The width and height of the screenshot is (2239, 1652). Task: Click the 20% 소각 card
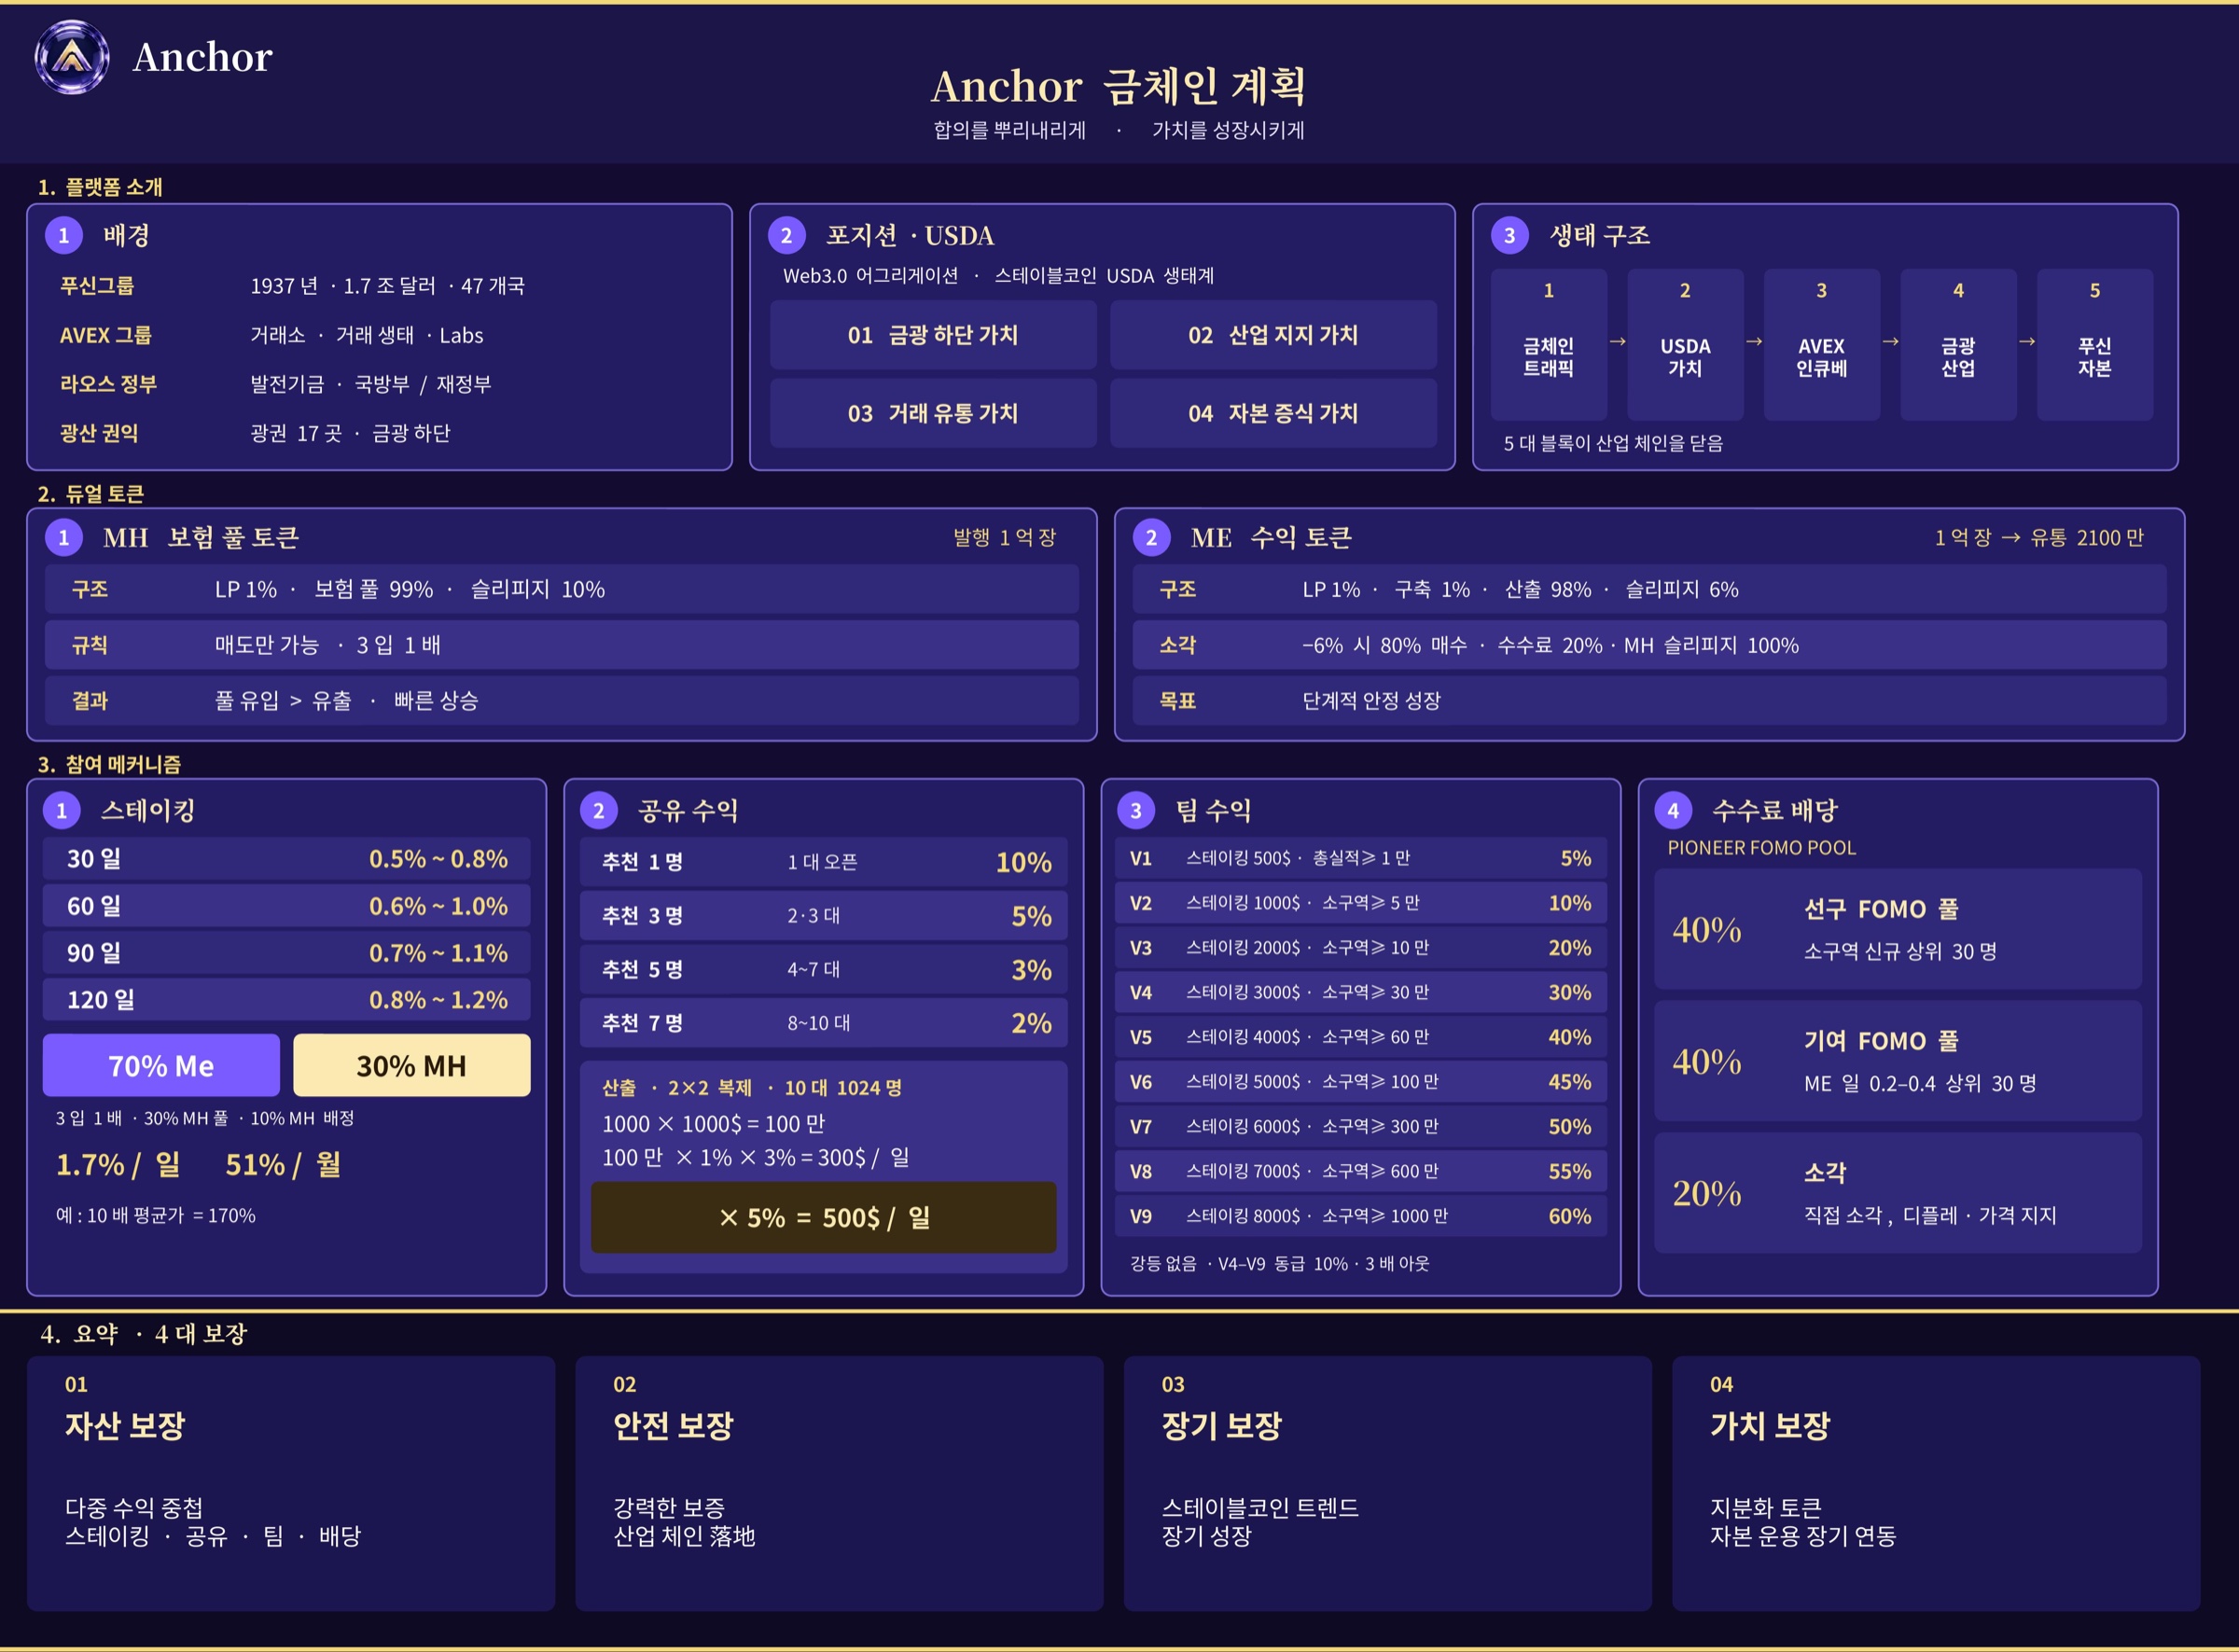pos(1898,1193)
